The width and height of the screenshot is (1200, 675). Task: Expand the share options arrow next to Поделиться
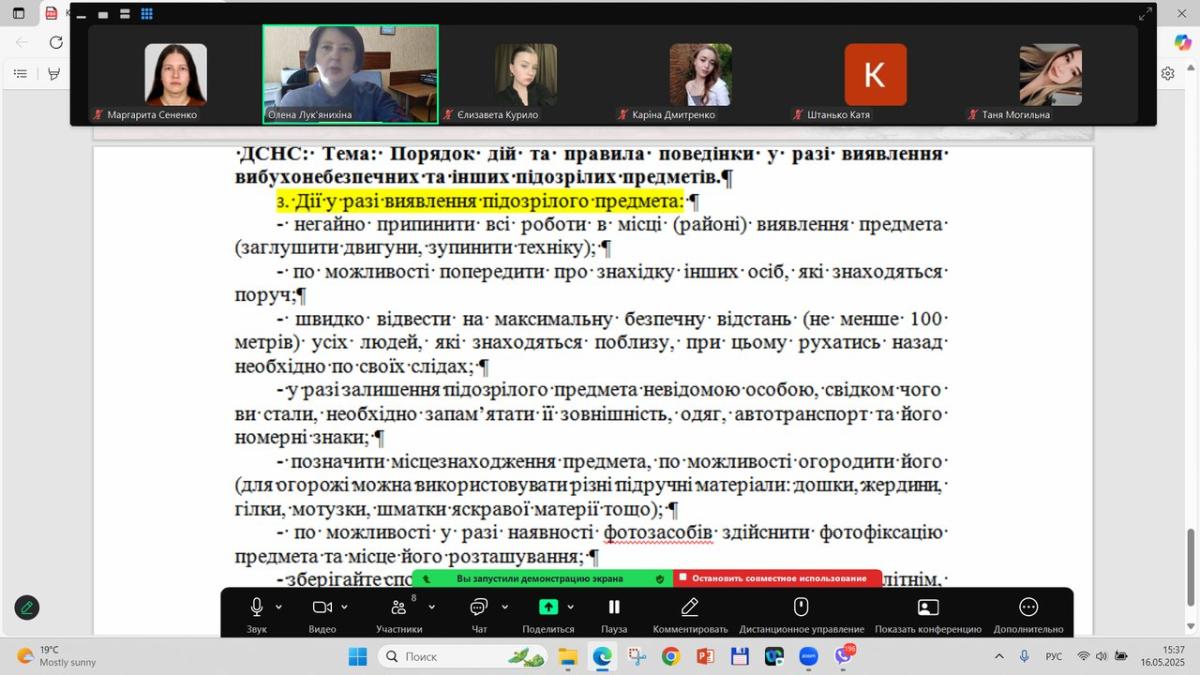571,607
